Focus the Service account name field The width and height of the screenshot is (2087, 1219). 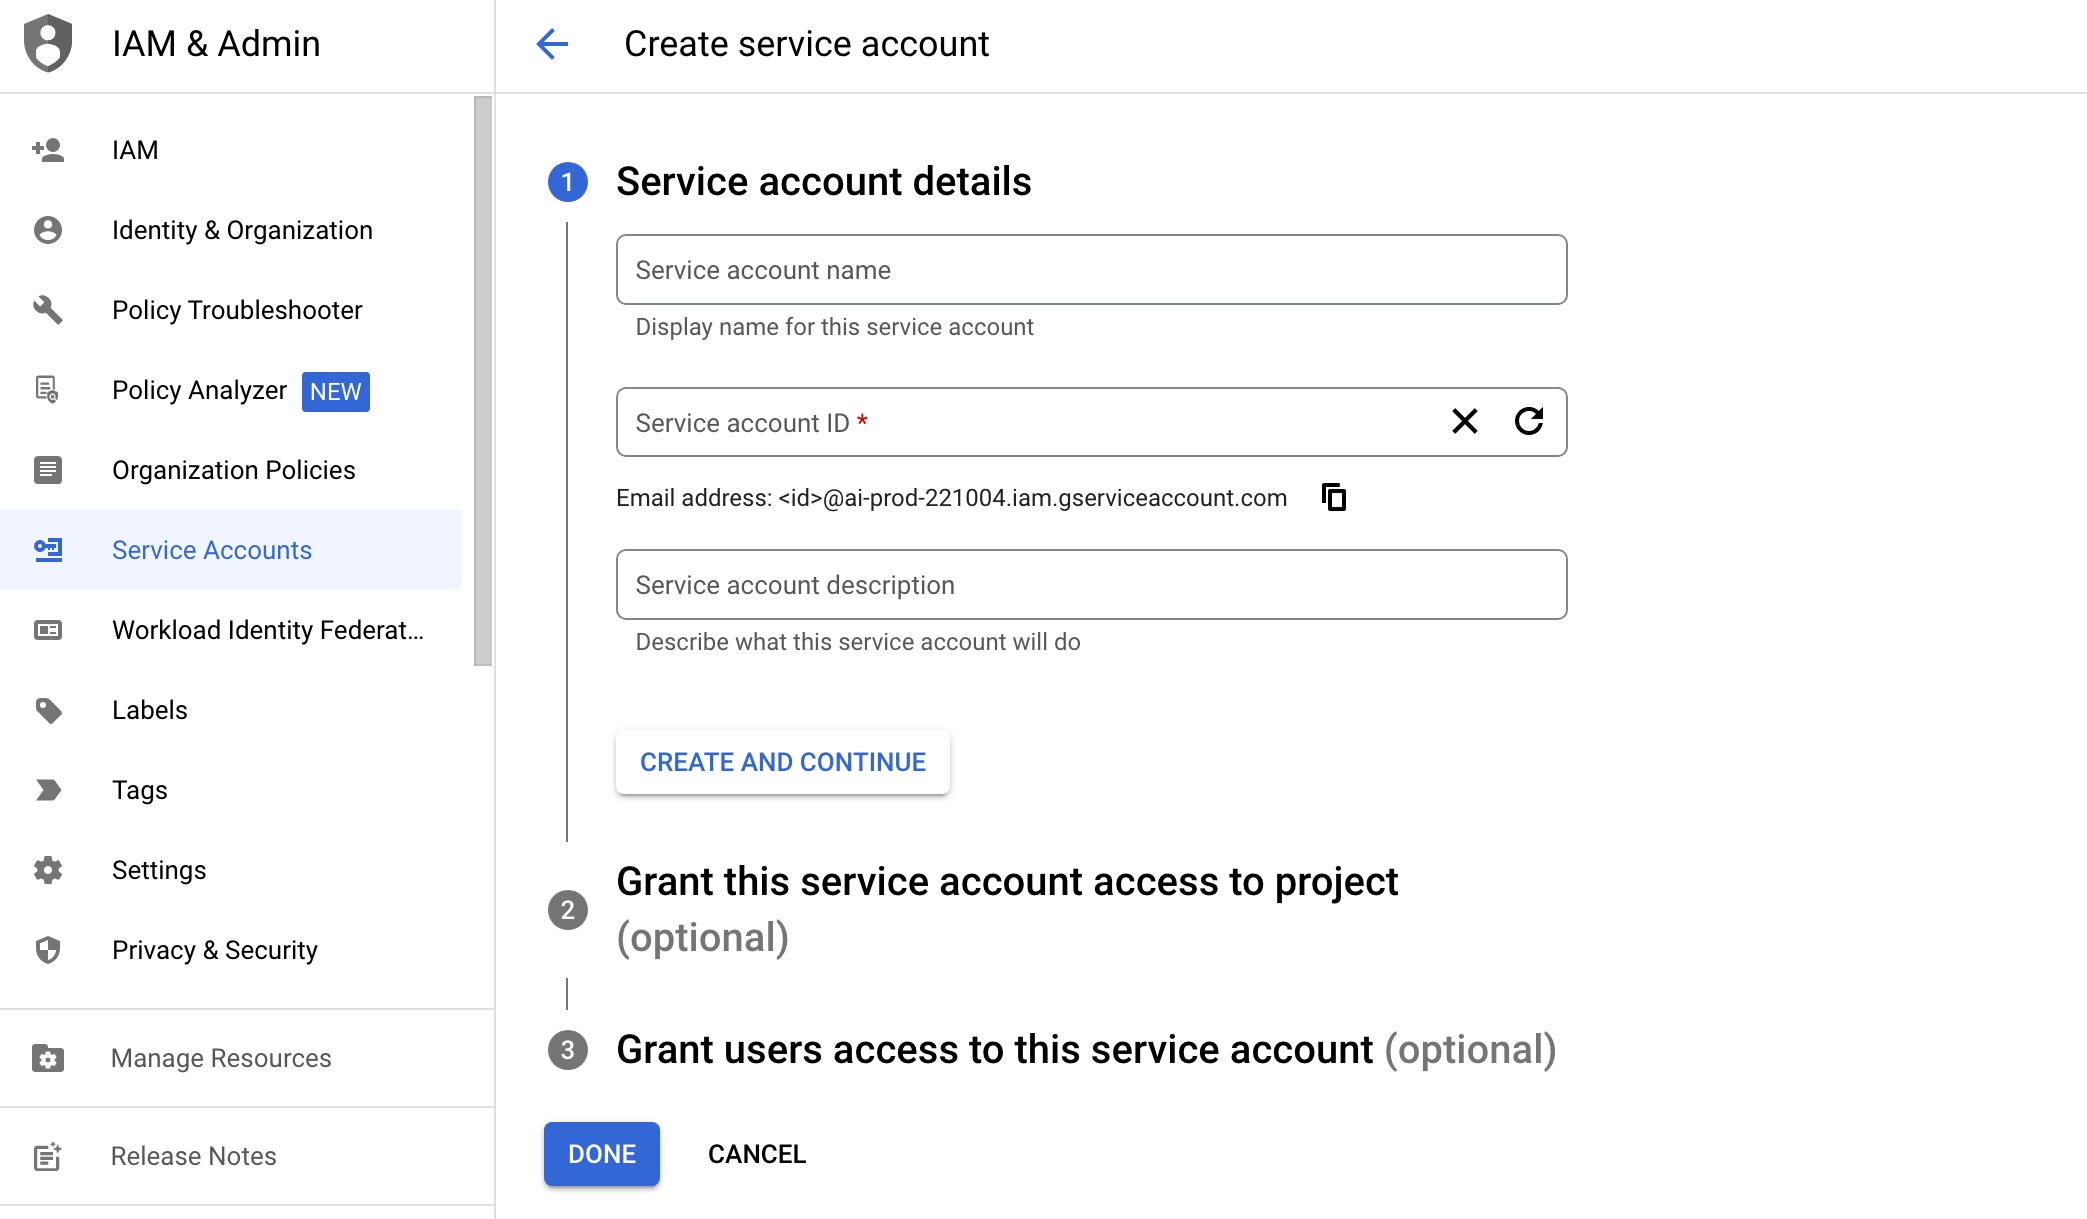click(1091, 270)
